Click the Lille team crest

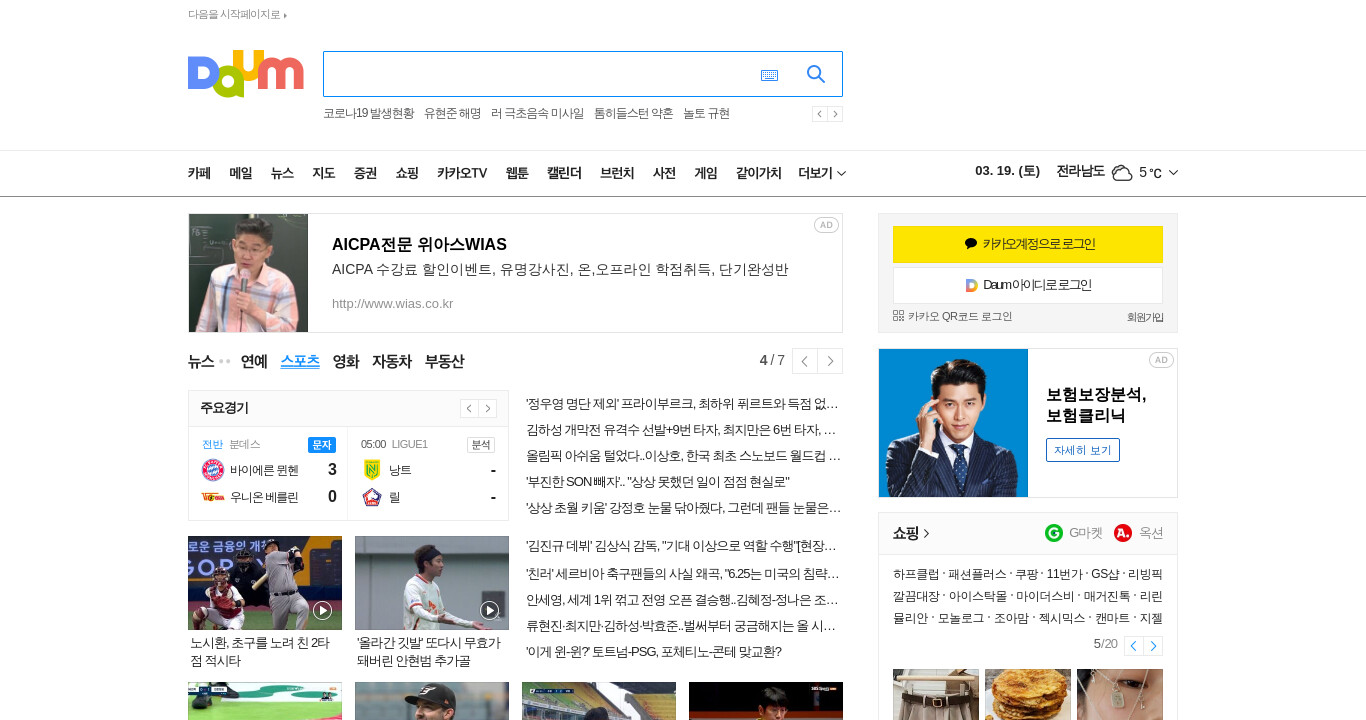pos(372,497)
